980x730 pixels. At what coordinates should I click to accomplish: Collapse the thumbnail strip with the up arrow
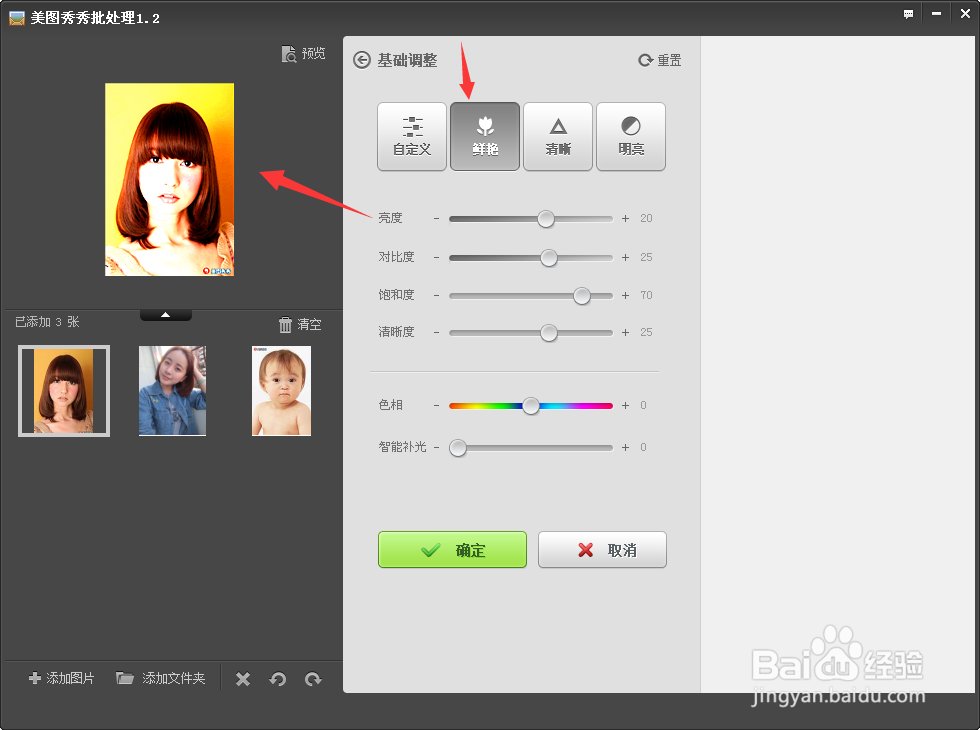coord(165,313)
